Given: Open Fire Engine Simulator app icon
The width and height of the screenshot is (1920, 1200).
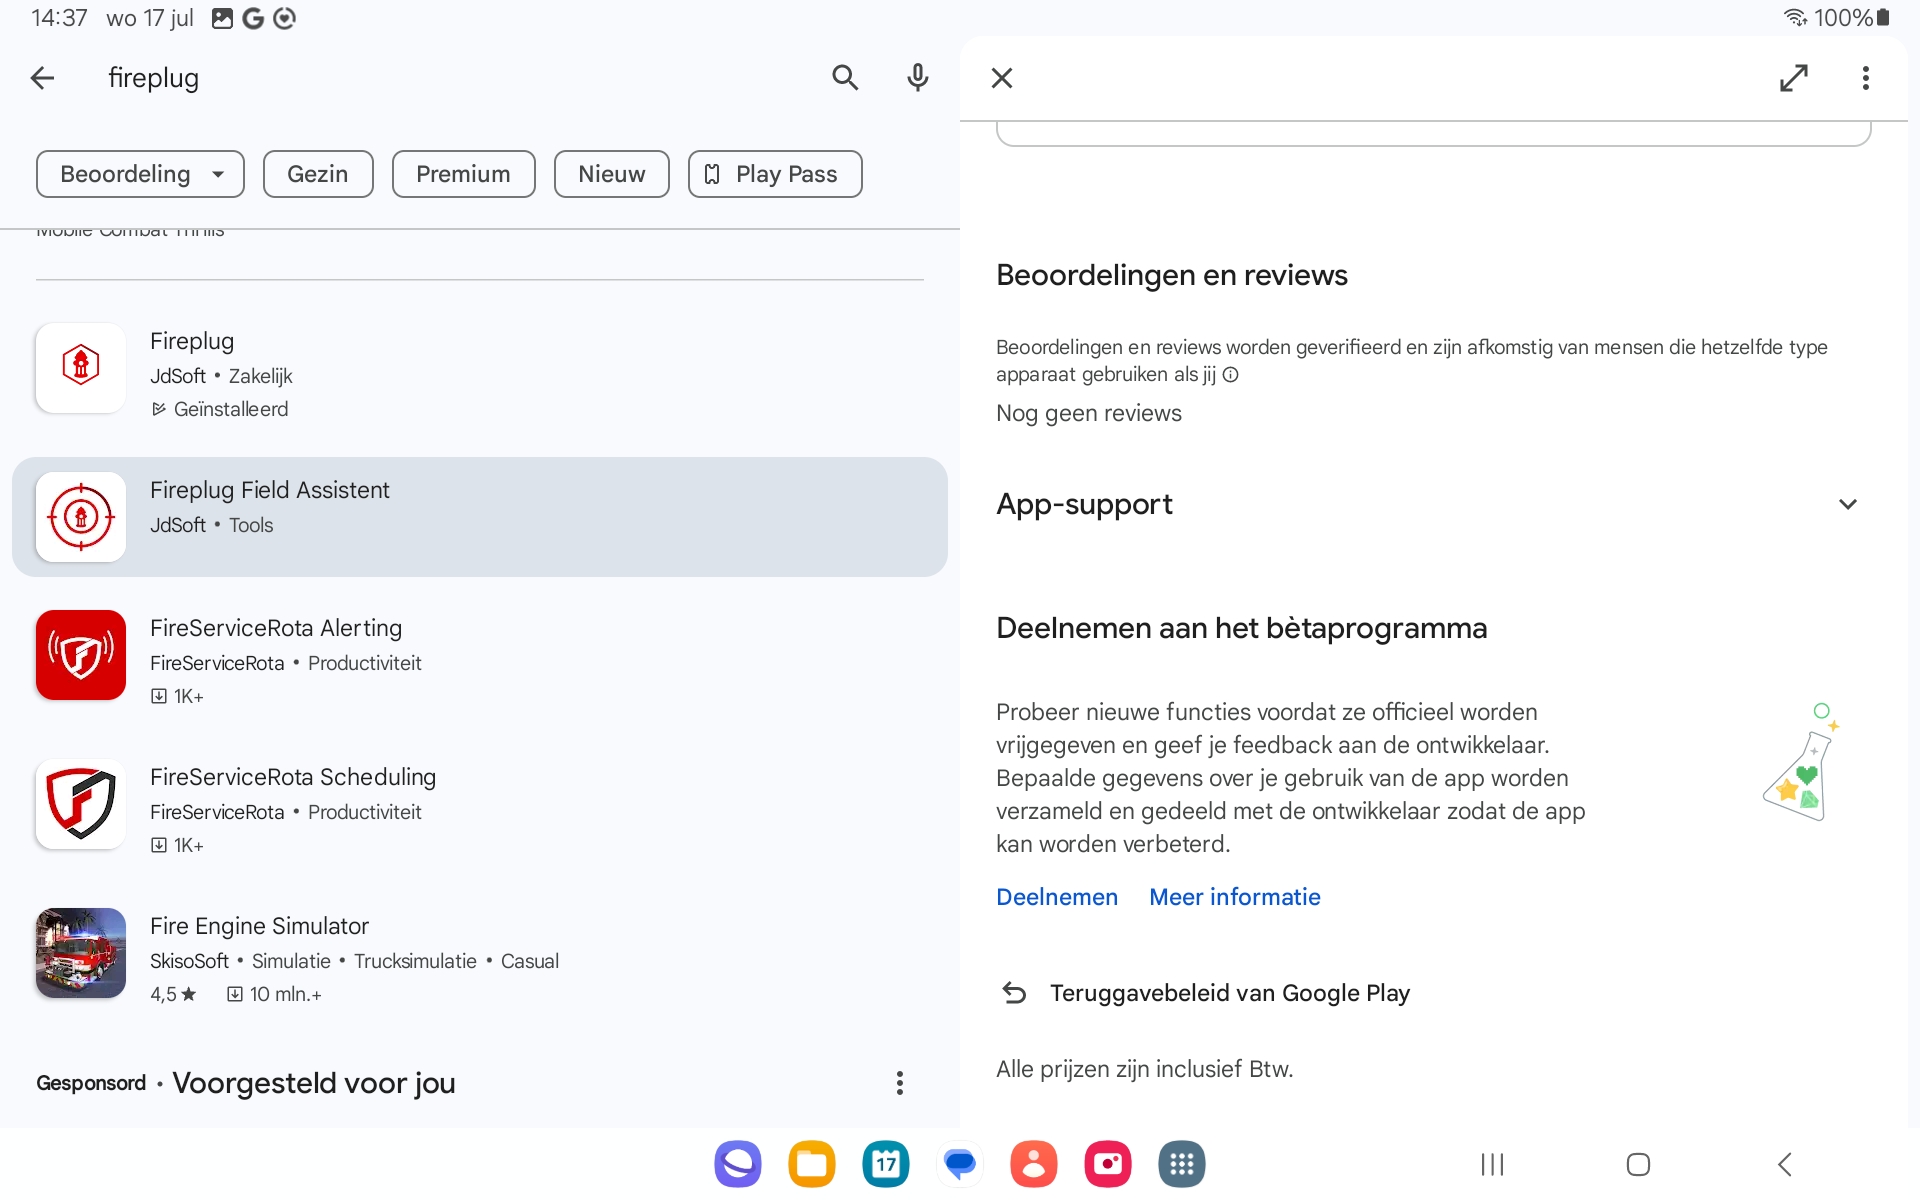Looking at the screenshot, I should 81,953.
